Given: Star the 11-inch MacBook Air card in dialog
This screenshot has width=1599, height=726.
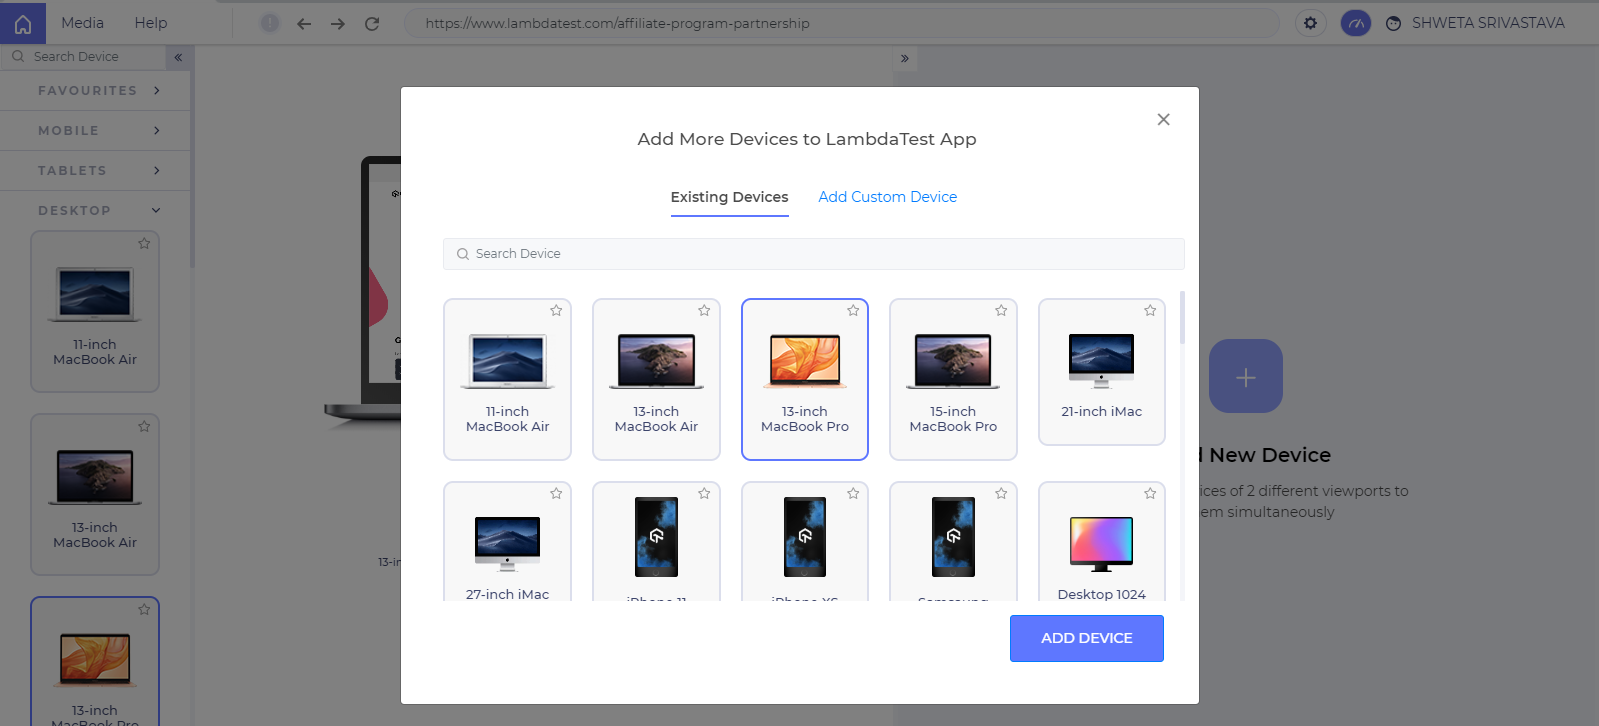Looking at the screenshot, I should 556,311.
